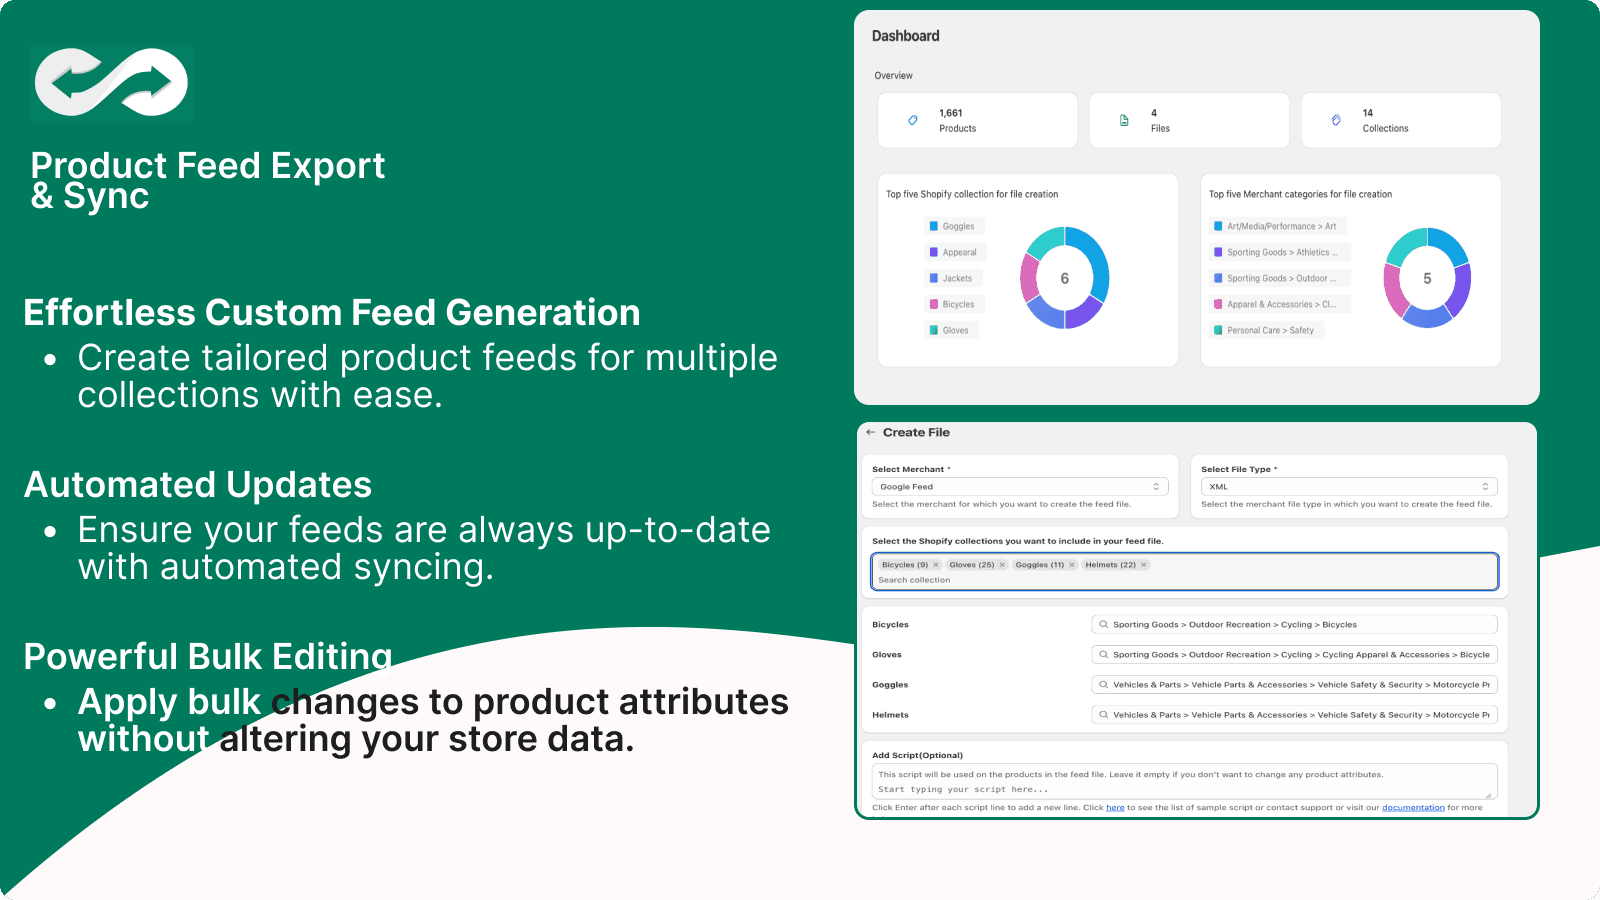Click the Collections icon in the overview card
Image resolution: width=1600 pixels, height=900 pixels.
pos(1335,120)
